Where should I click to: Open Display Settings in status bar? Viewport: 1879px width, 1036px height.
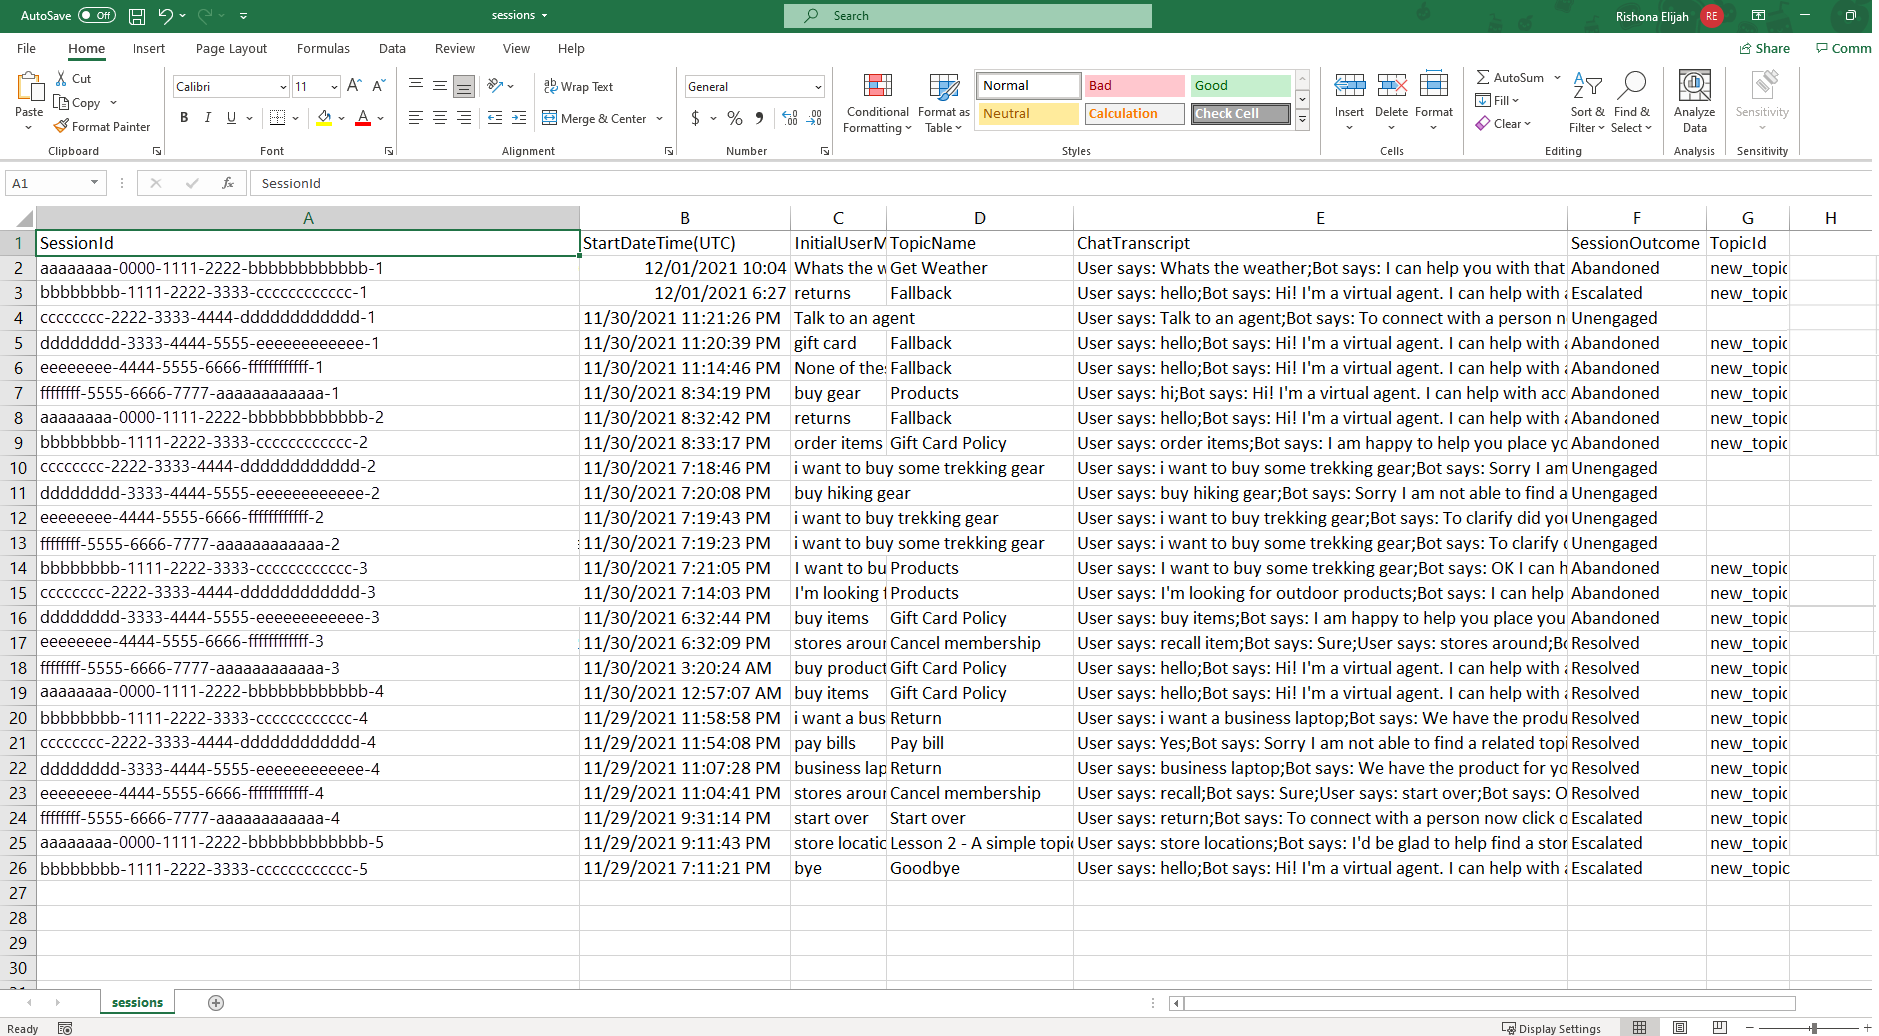tap(1551, 1028)
